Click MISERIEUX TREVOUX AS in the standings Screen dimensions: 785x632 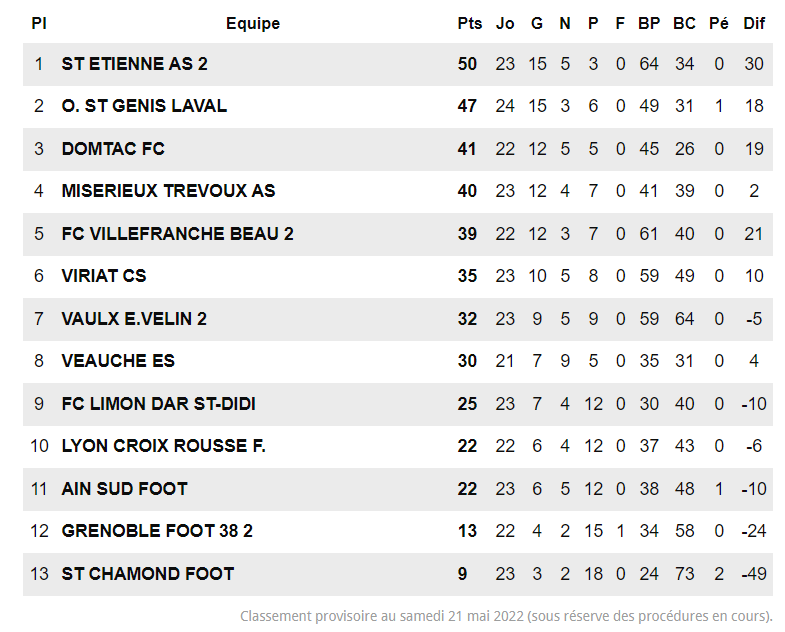[168, 191]
